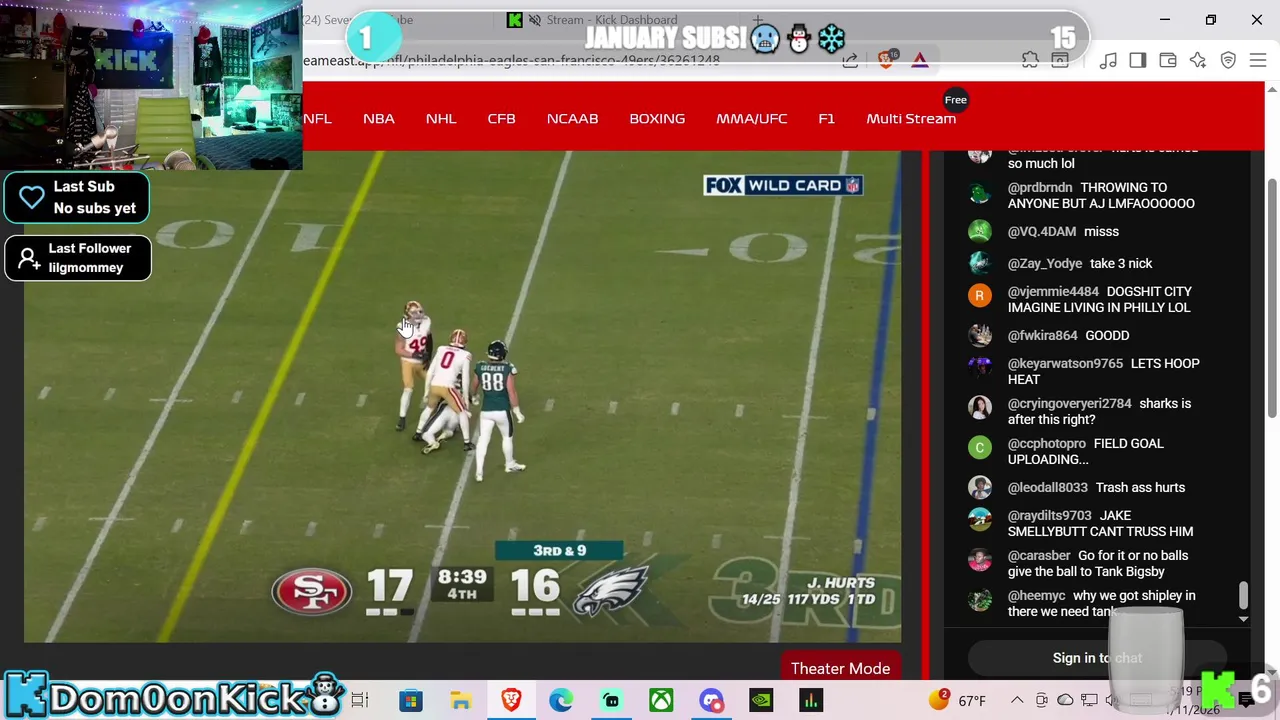Open the 67°F weather widget
Viewport: 1280px width, 720px height.
(x=957, y=700)
